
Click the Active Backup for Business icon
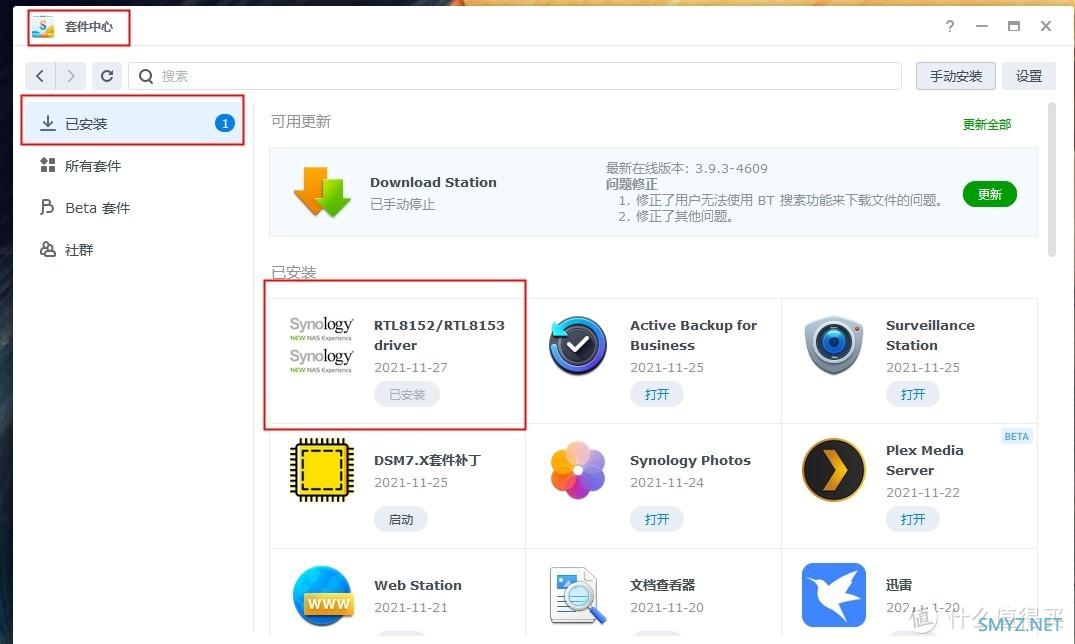[577, 345]
